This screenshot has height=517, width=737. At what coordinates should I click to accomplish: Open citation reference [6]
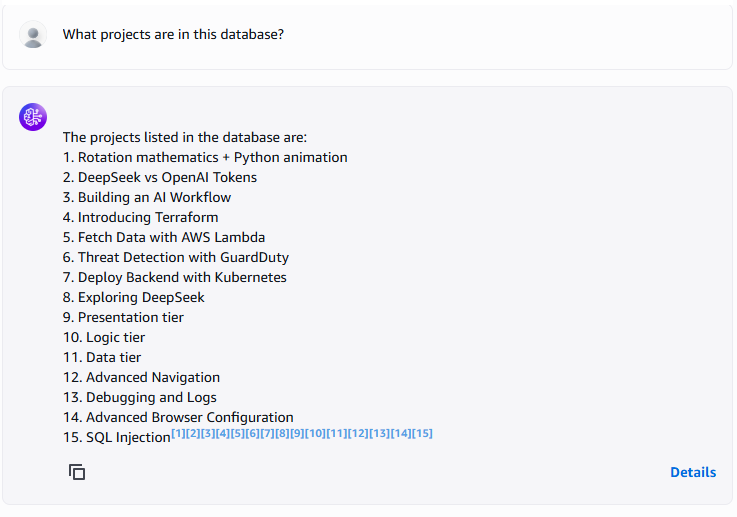(x=253, y=433)
